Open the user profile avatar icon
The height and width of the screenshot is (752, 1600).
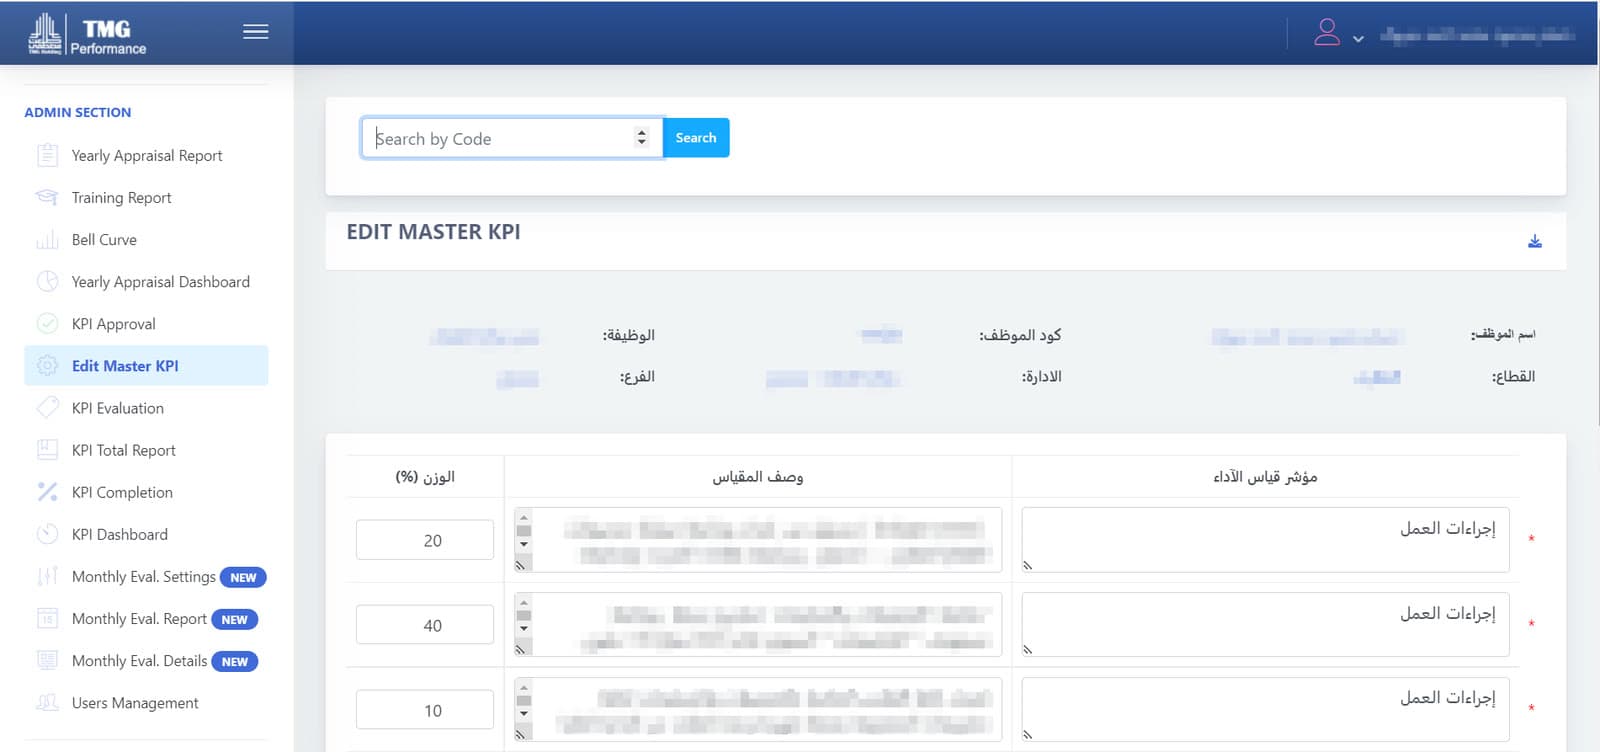[x=1327, y=32]
